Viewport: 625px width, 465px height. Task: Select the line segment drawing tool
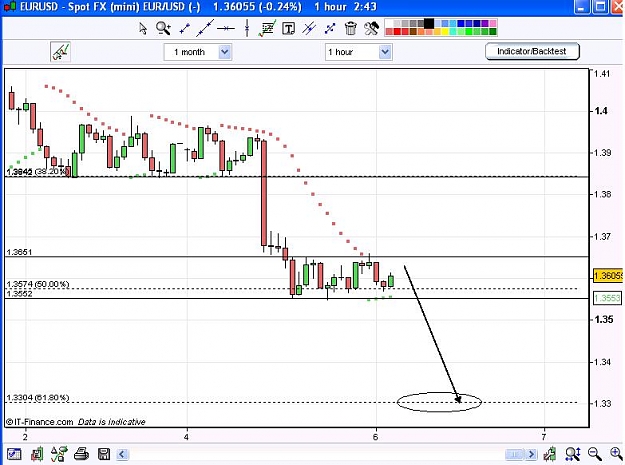(185, 29)
